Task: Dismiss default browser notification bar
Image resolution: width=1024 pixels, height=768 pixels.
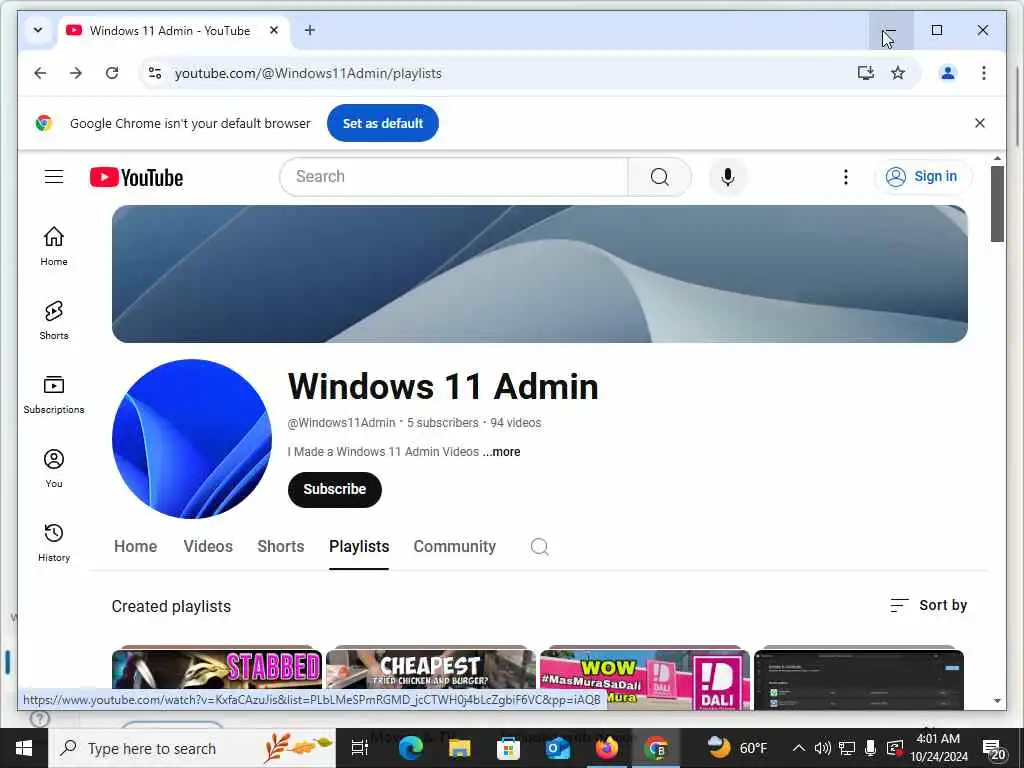Action: tap(980, 123)
